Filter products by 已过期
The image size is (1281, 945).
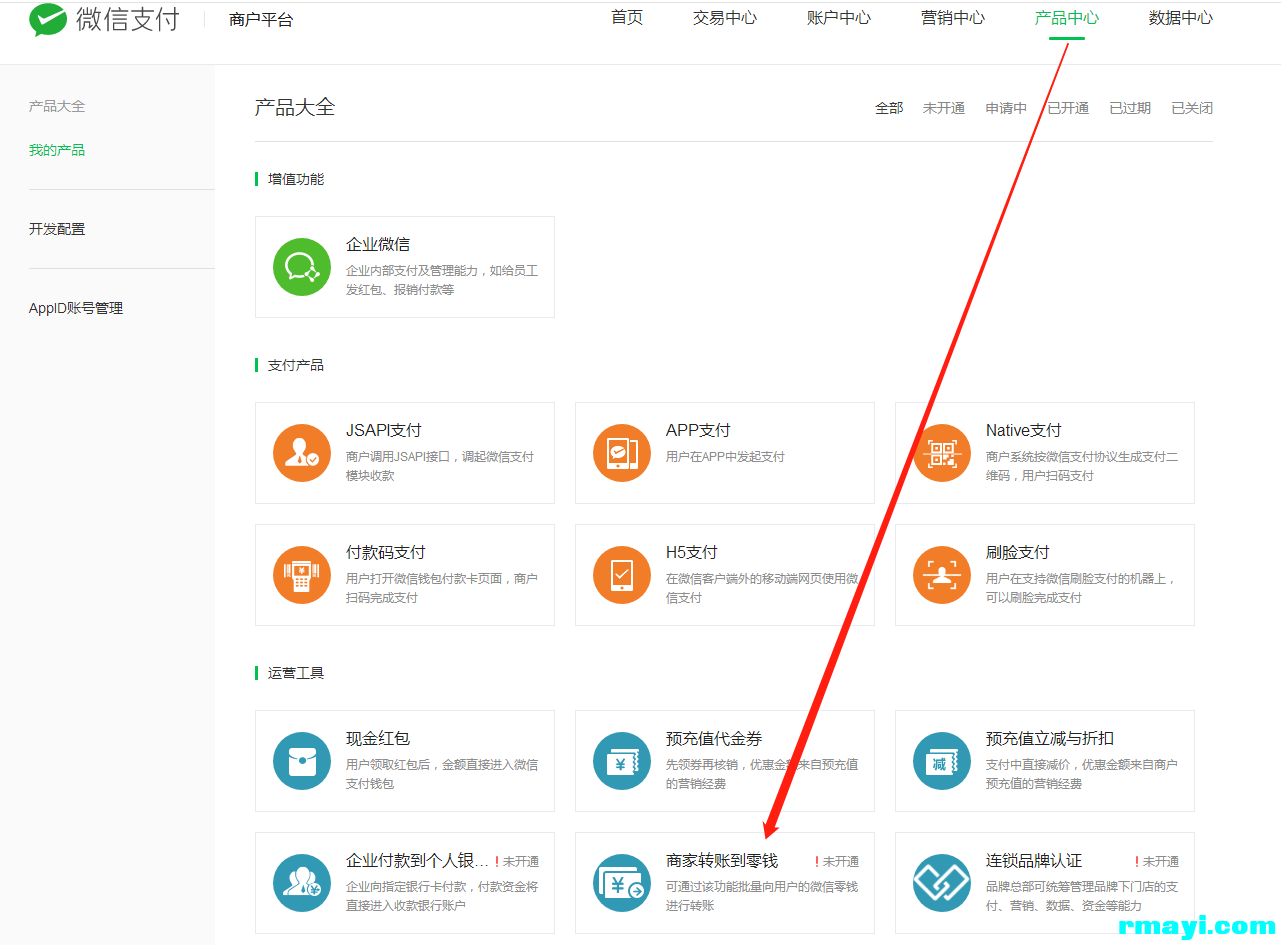tap(1130, 108)
